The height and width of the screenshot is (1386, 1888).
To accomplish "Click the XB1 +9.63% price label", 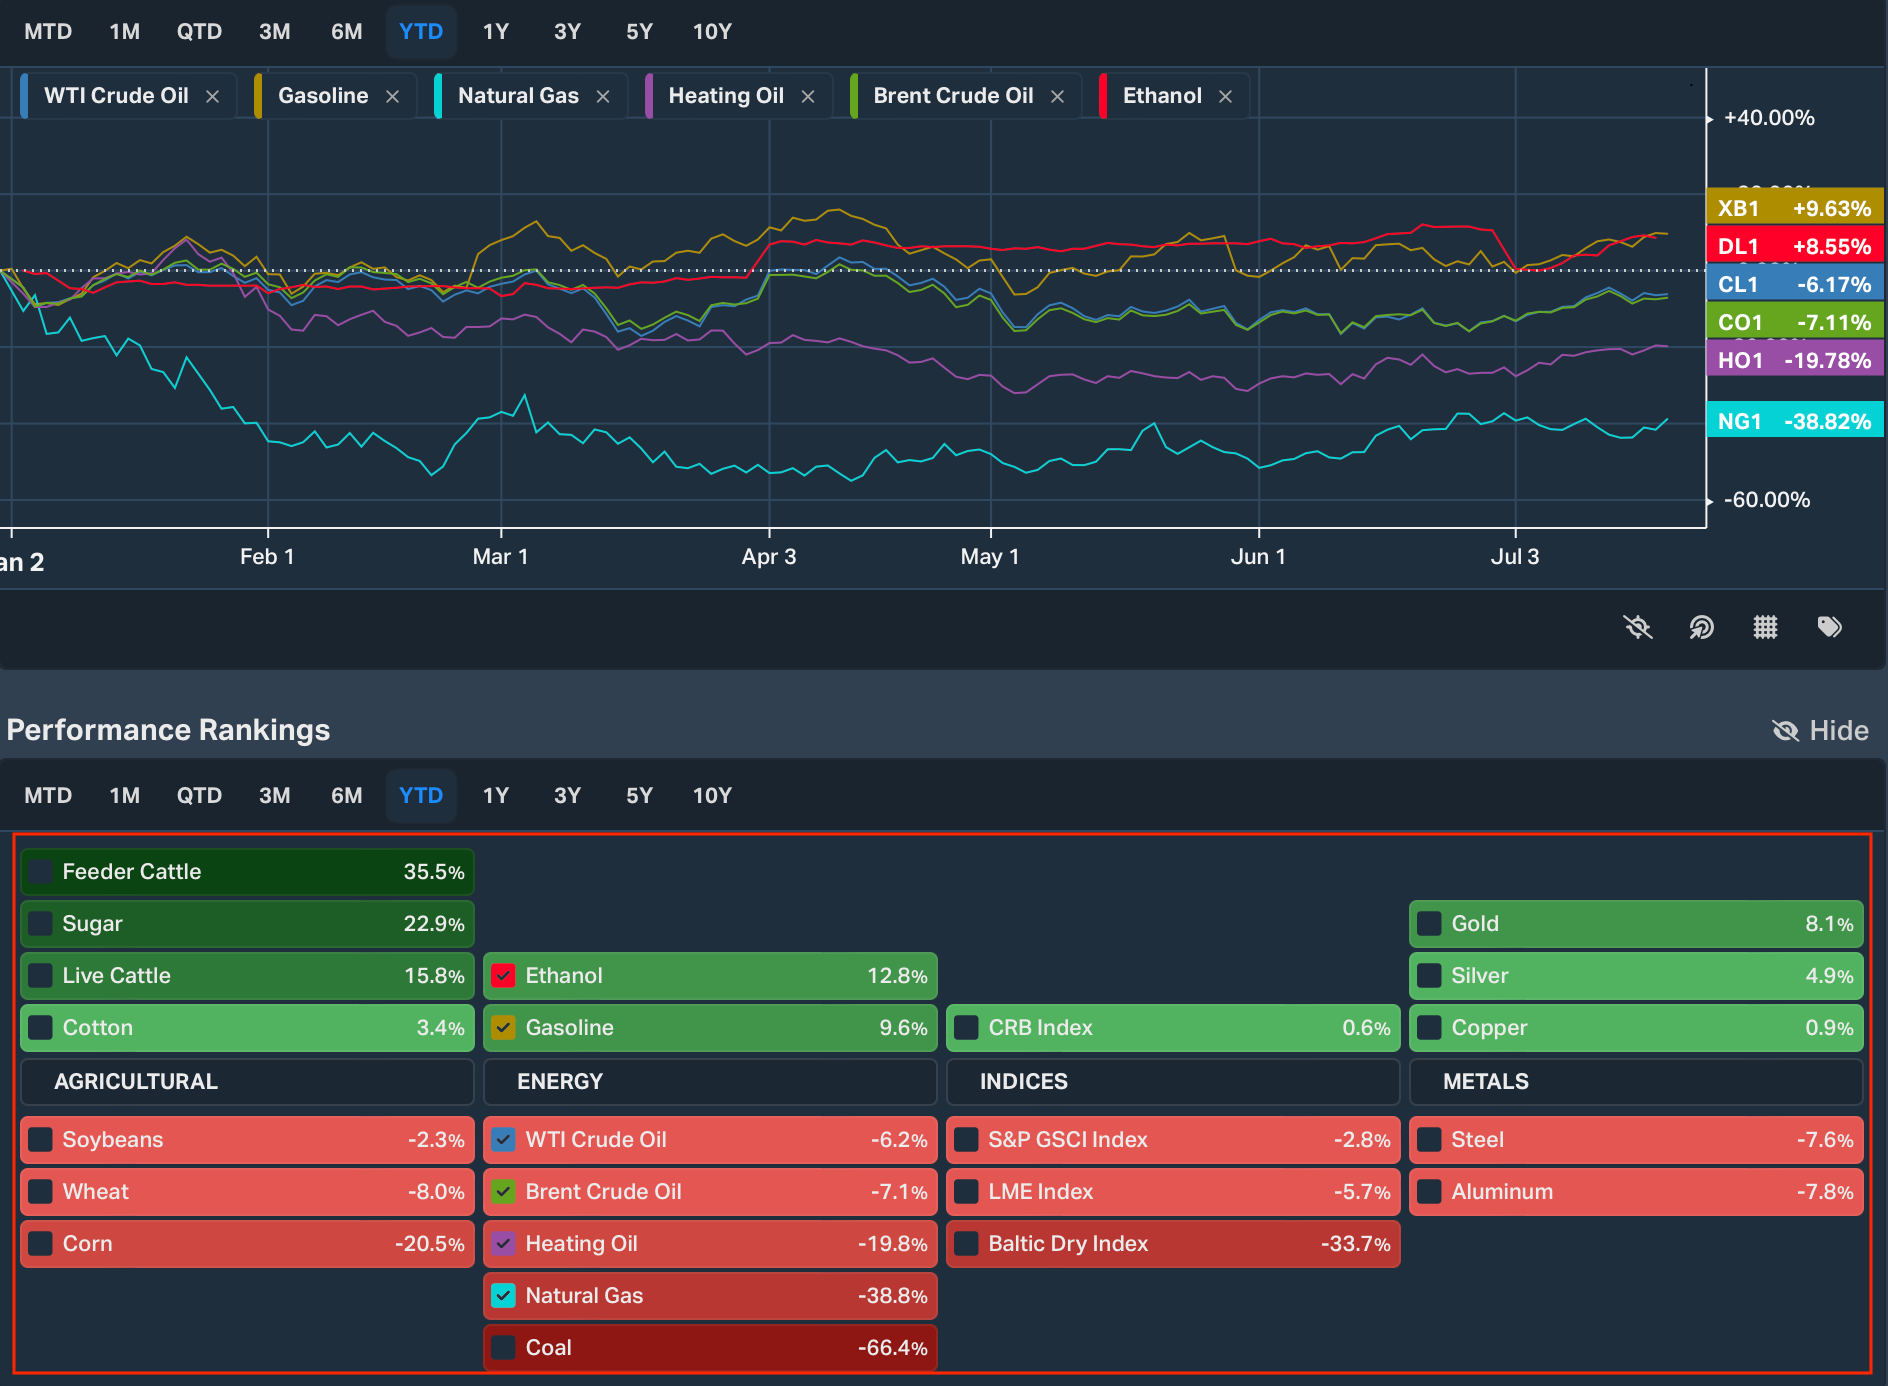I will 1795,208.
